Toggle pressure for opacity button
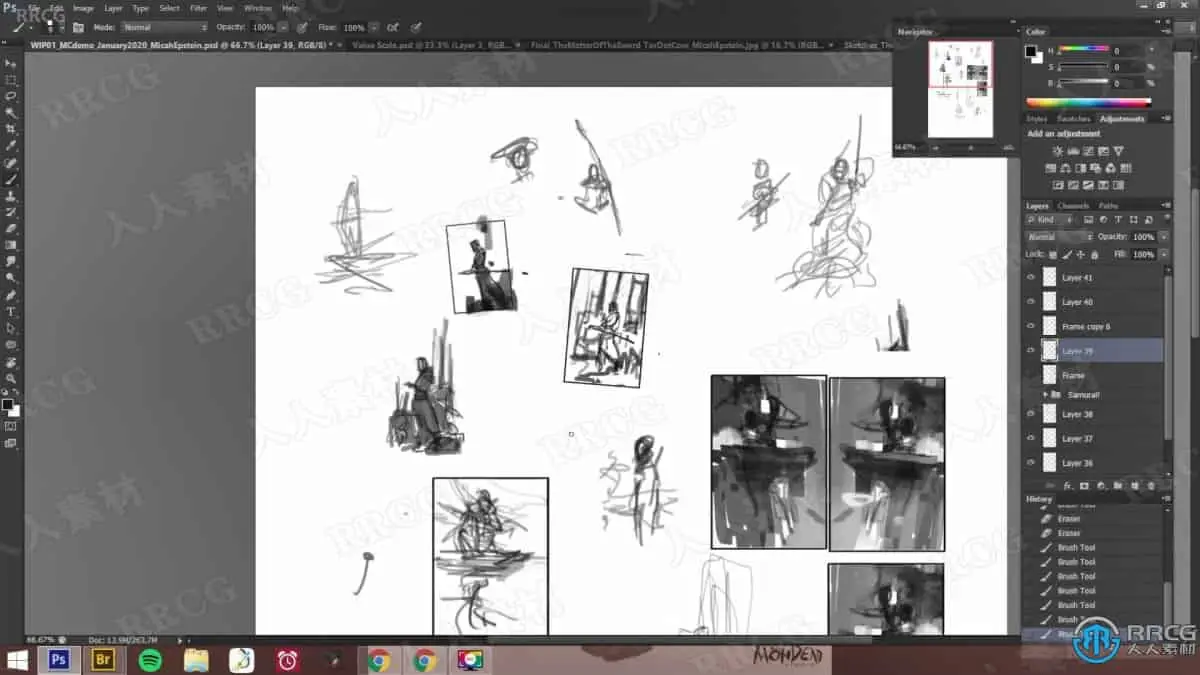This screenshot has height=675, width=1200. tap(302, 27)
